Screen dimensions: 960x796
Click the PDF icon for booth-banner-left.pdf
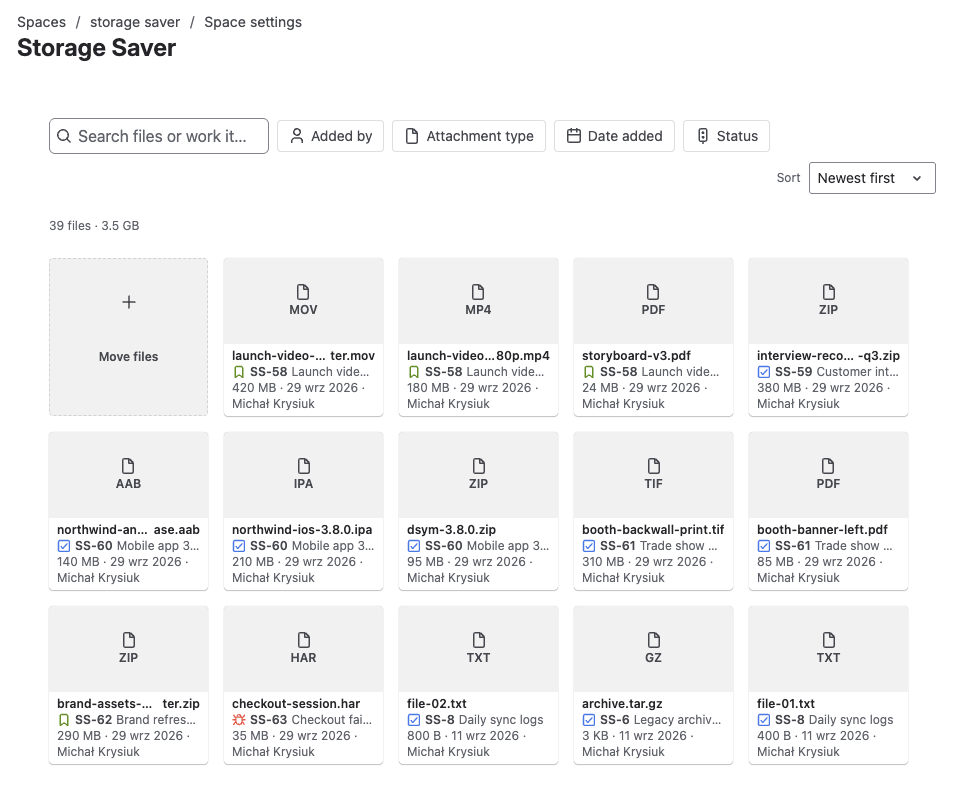coord(828,466)
